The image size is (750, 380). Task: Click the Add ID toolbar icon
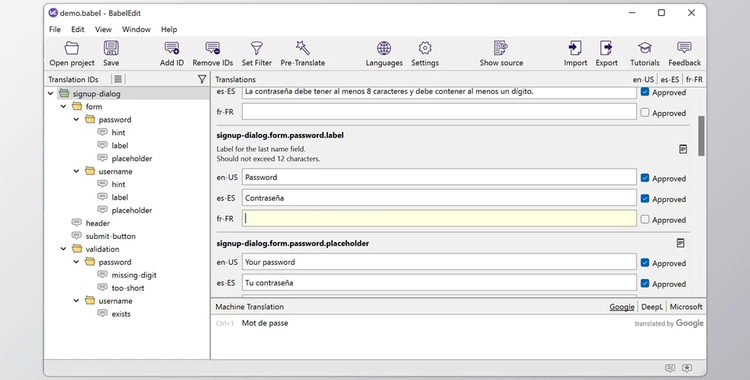(172, 48)
